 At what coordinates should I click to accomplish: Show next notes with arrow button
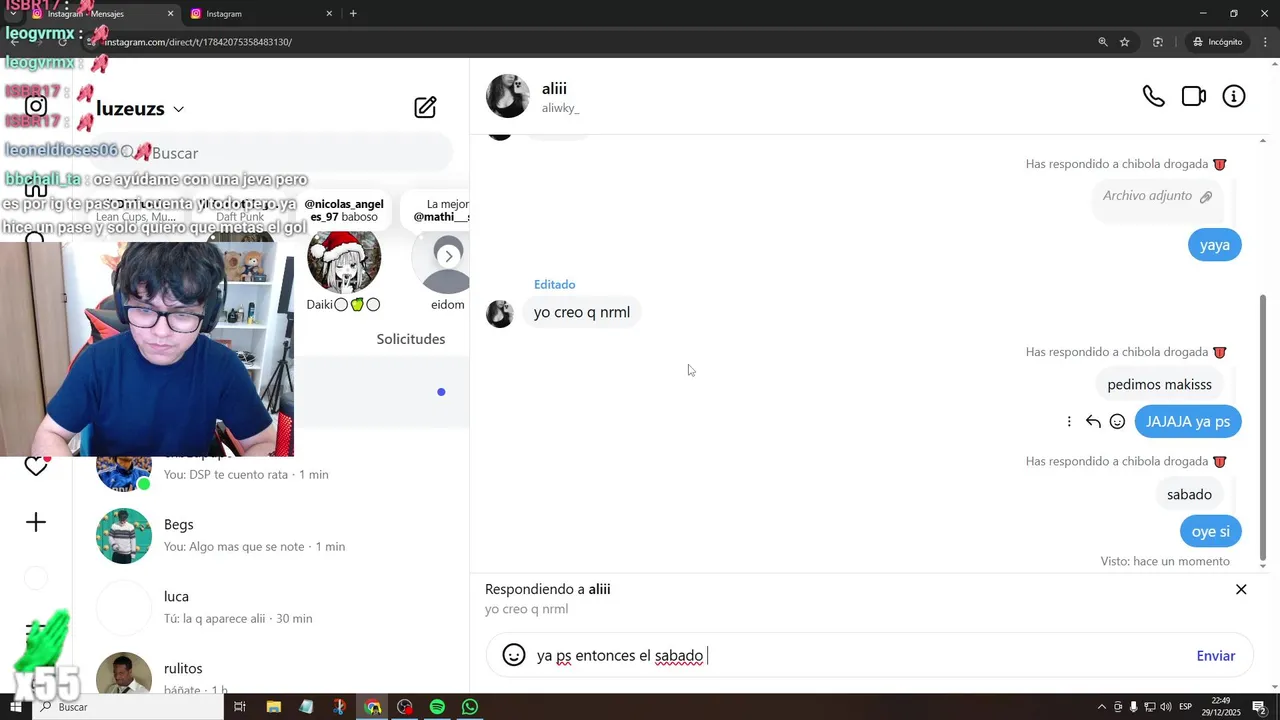click(448, 256)
